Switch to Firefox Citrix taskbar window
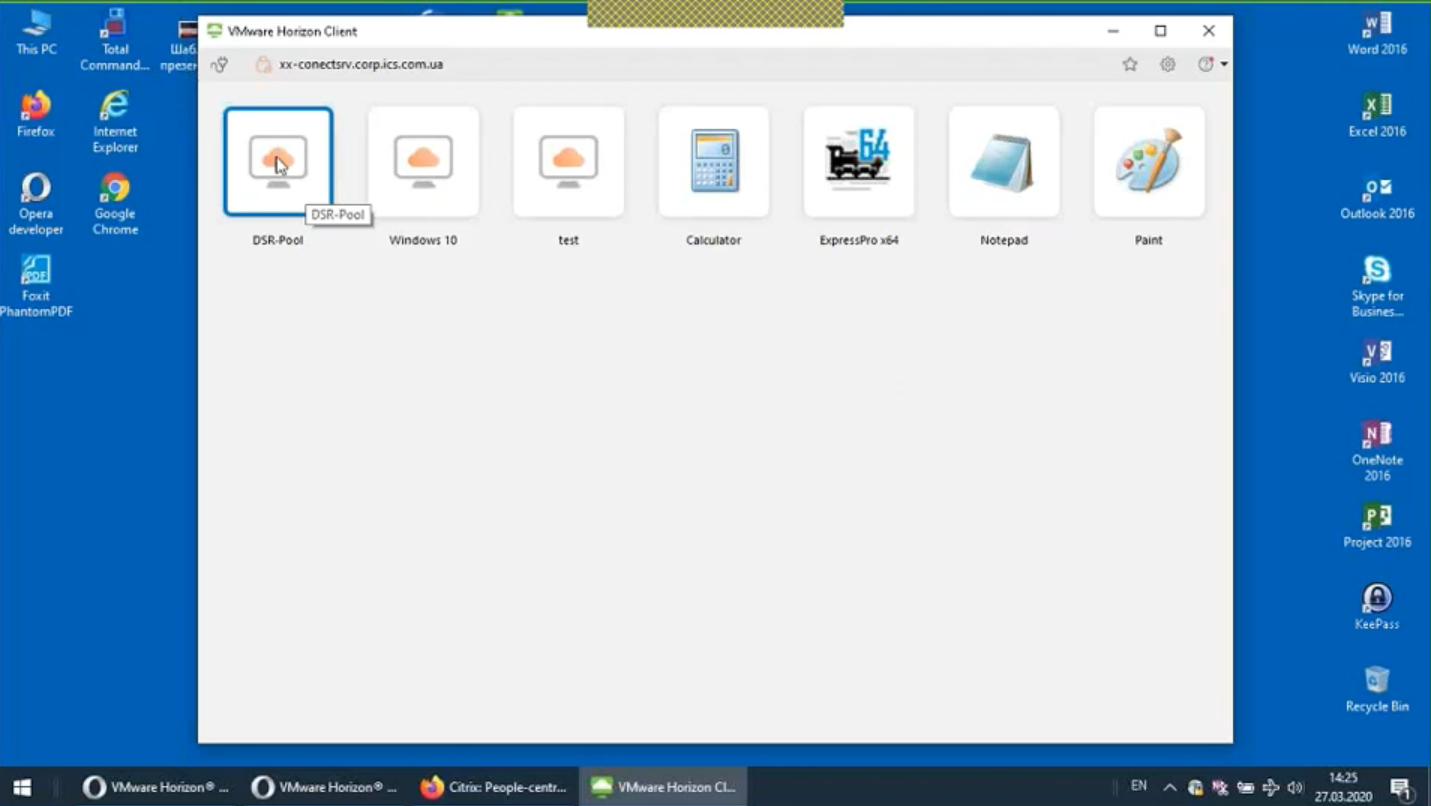The image size is (1431, 806). (x=494, y=787)
